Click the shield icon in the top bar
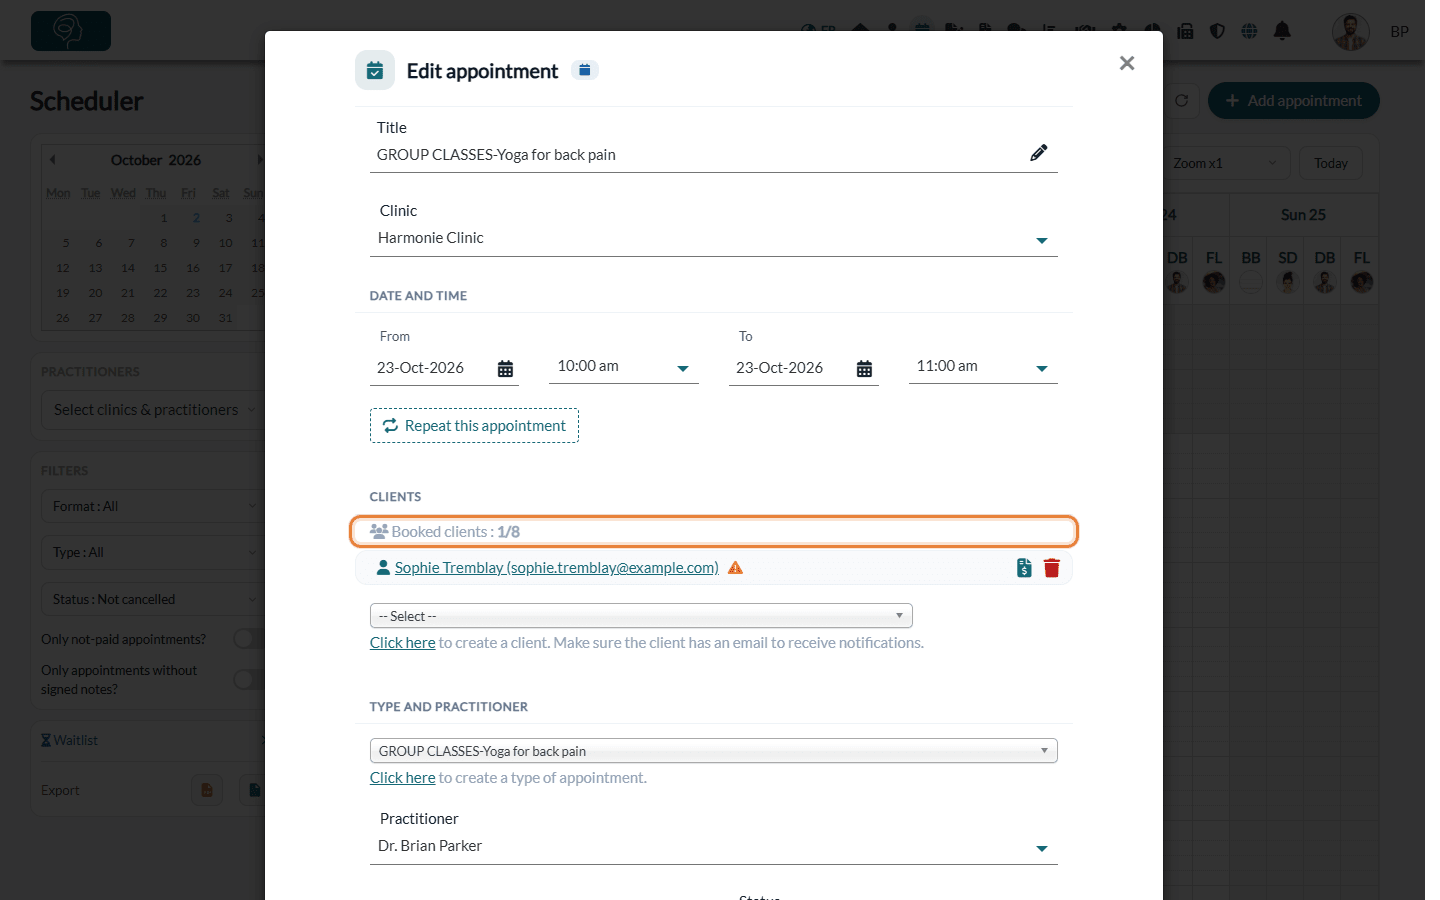Image resolution: width=1440 pixels, height=900 pixels. click(1217, 31)
